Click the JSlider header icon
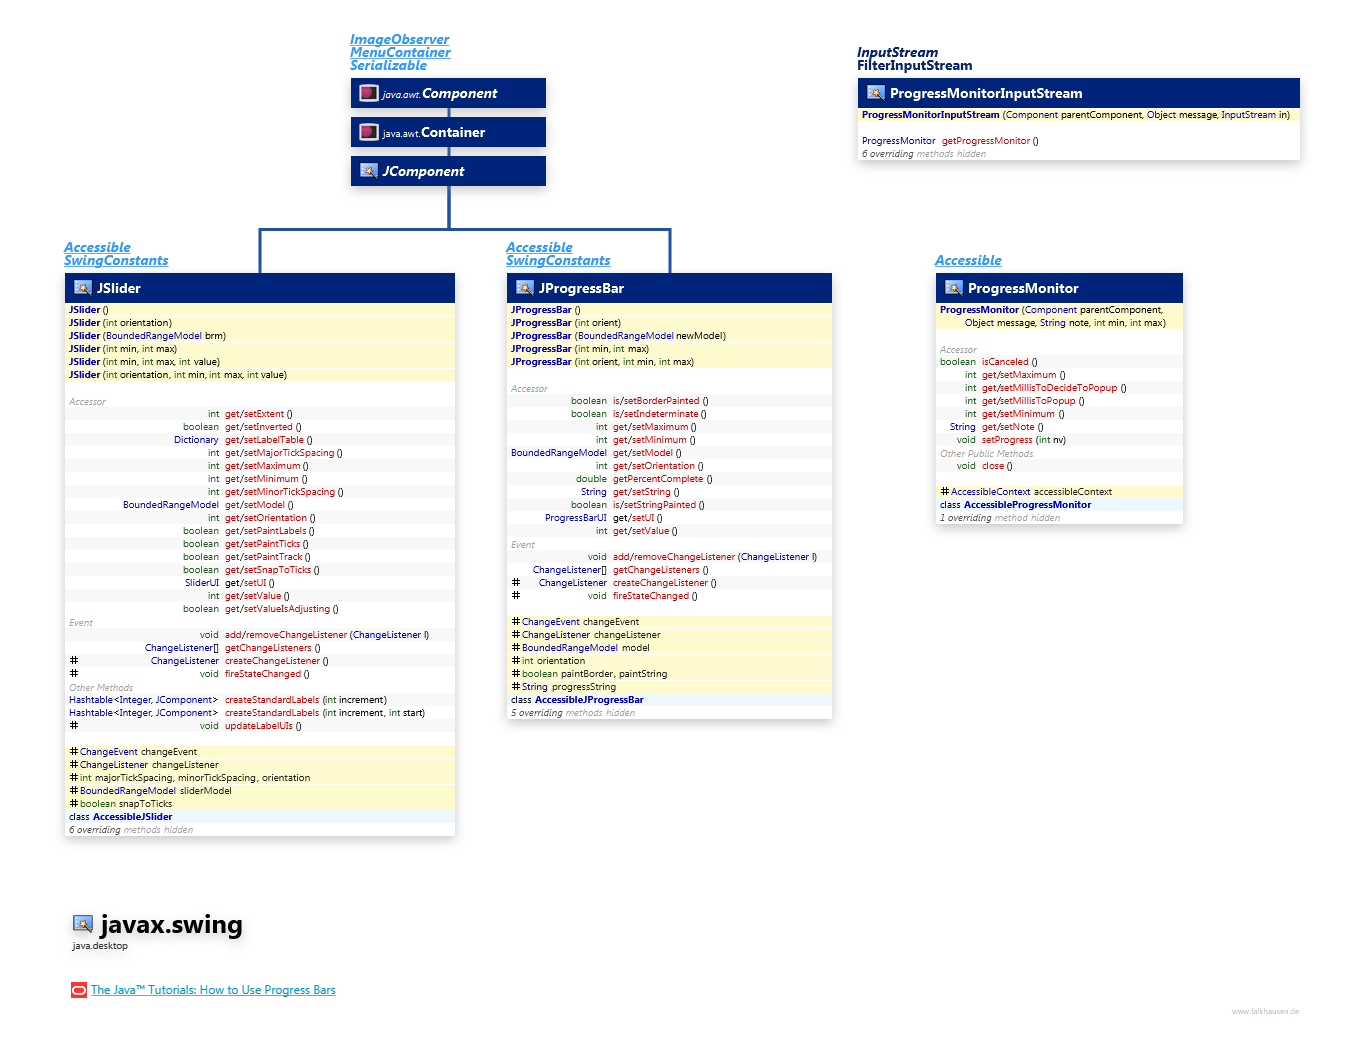The height and width of the screenshot is (1057, 1356). click(83, 288)
